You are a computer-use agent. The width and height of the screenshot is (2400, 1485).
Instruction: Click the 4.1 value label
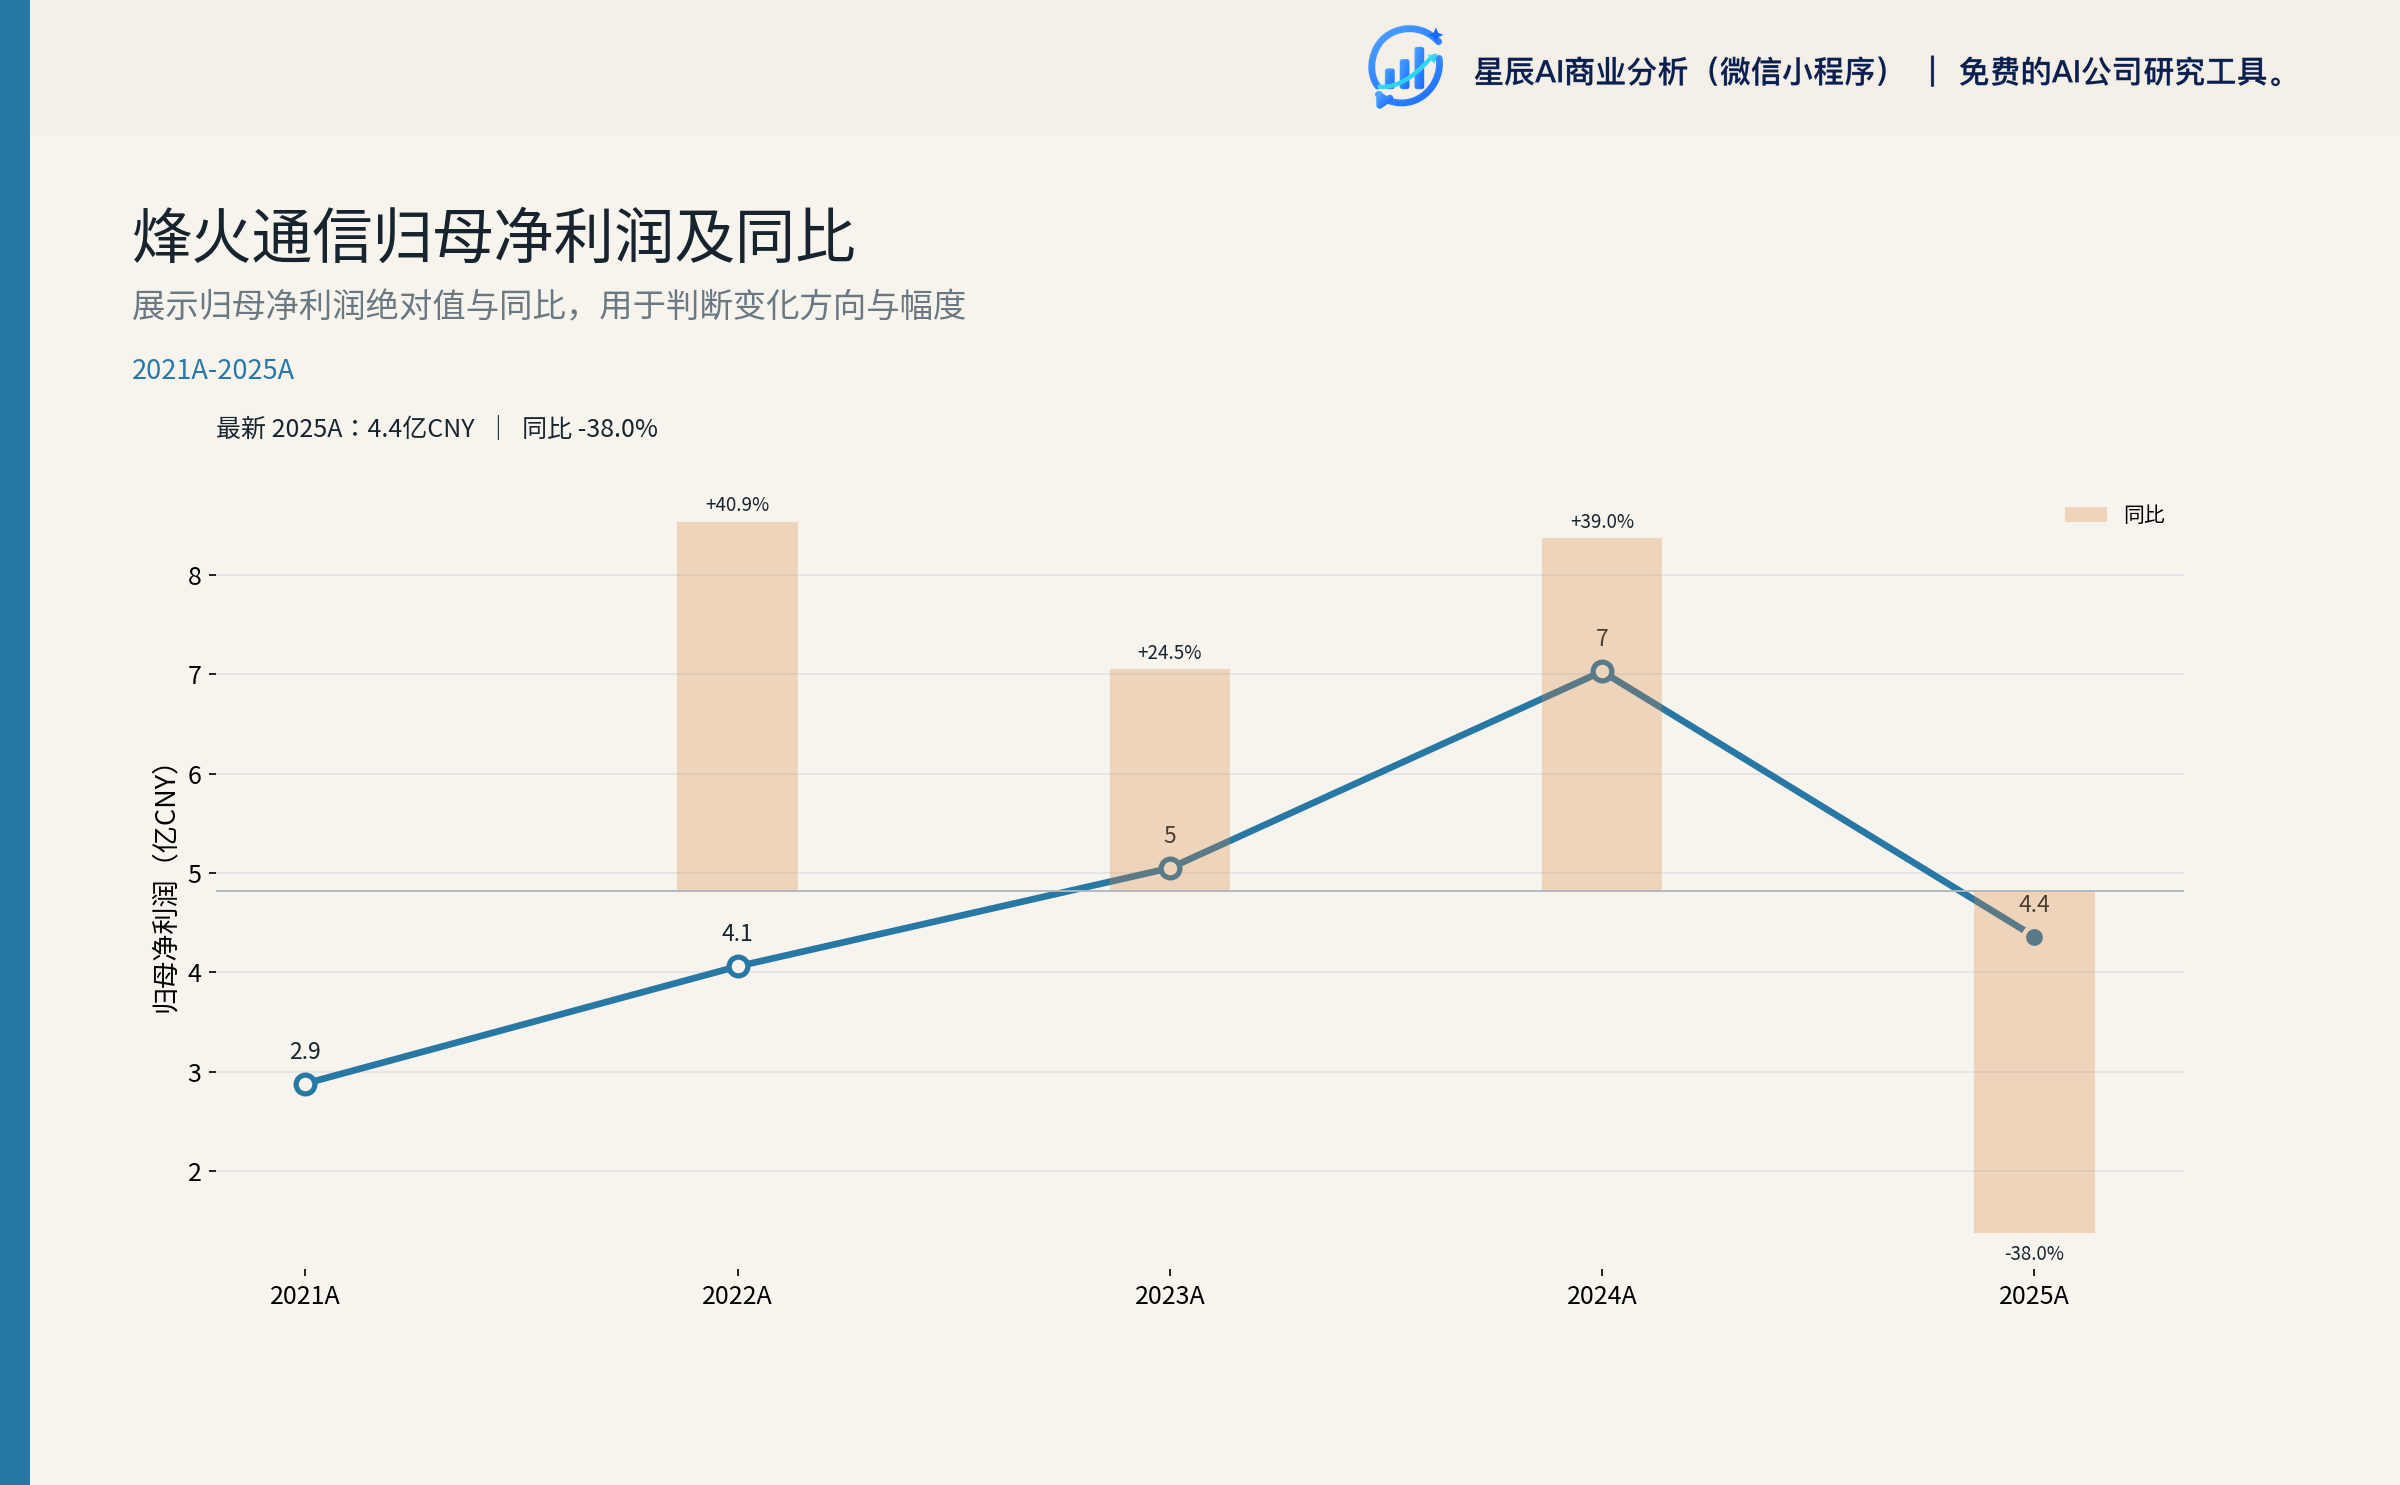tap(737, 933)
